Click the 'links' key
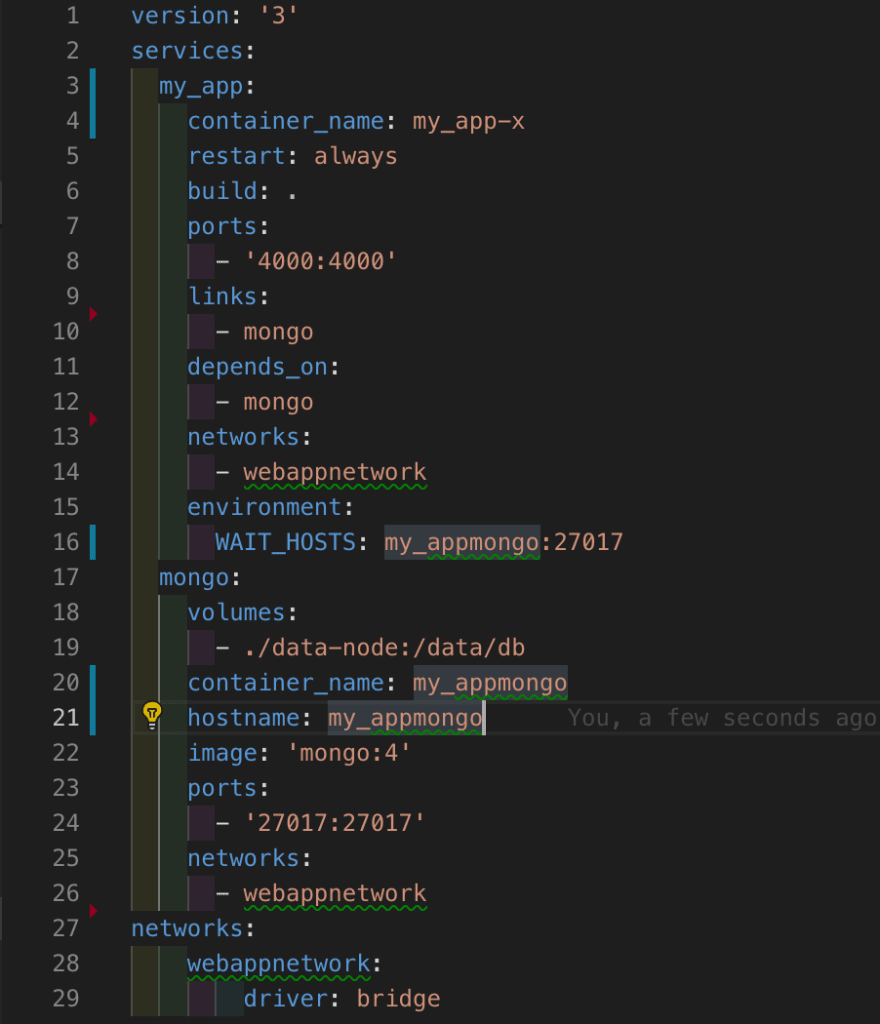The width and height of the screenshot is (880, 1024). tap(223, 296)
